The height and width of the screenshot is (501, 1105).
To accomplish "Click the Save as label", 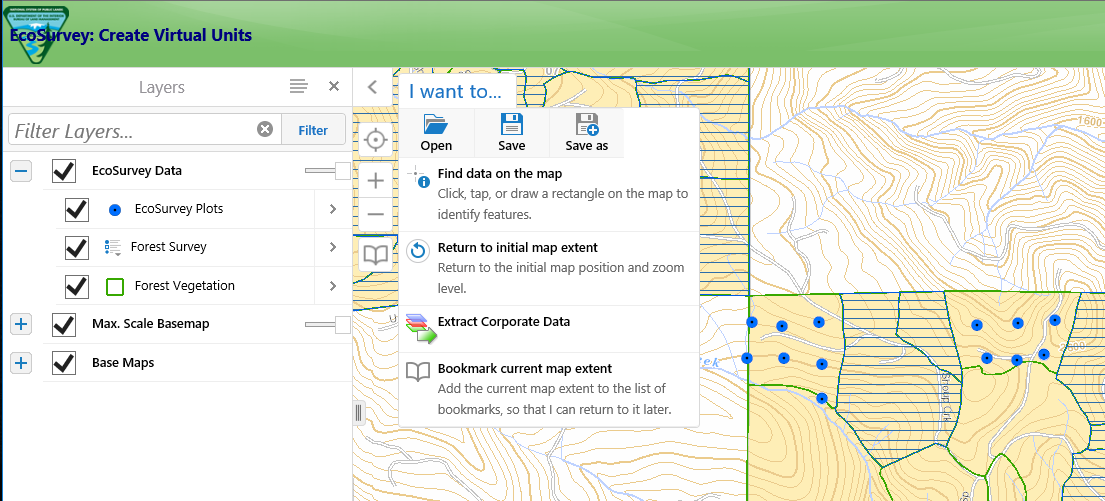I will pyautogui.click(x=586, y=146).
